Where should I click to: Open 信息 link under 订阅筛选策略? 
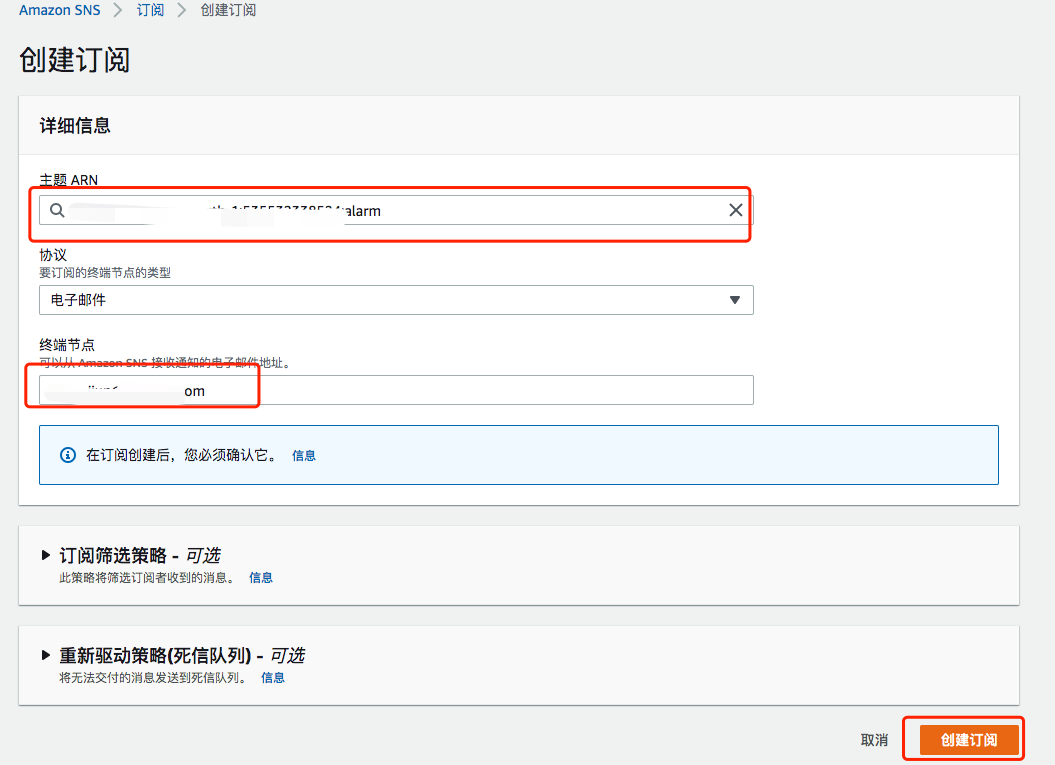260,577
